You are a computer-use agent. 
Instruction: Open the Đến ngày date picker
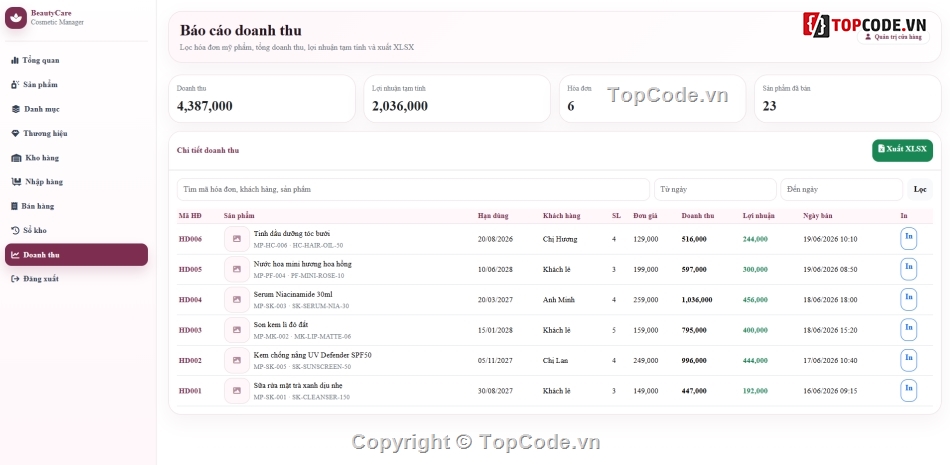(x=842, y=190)
